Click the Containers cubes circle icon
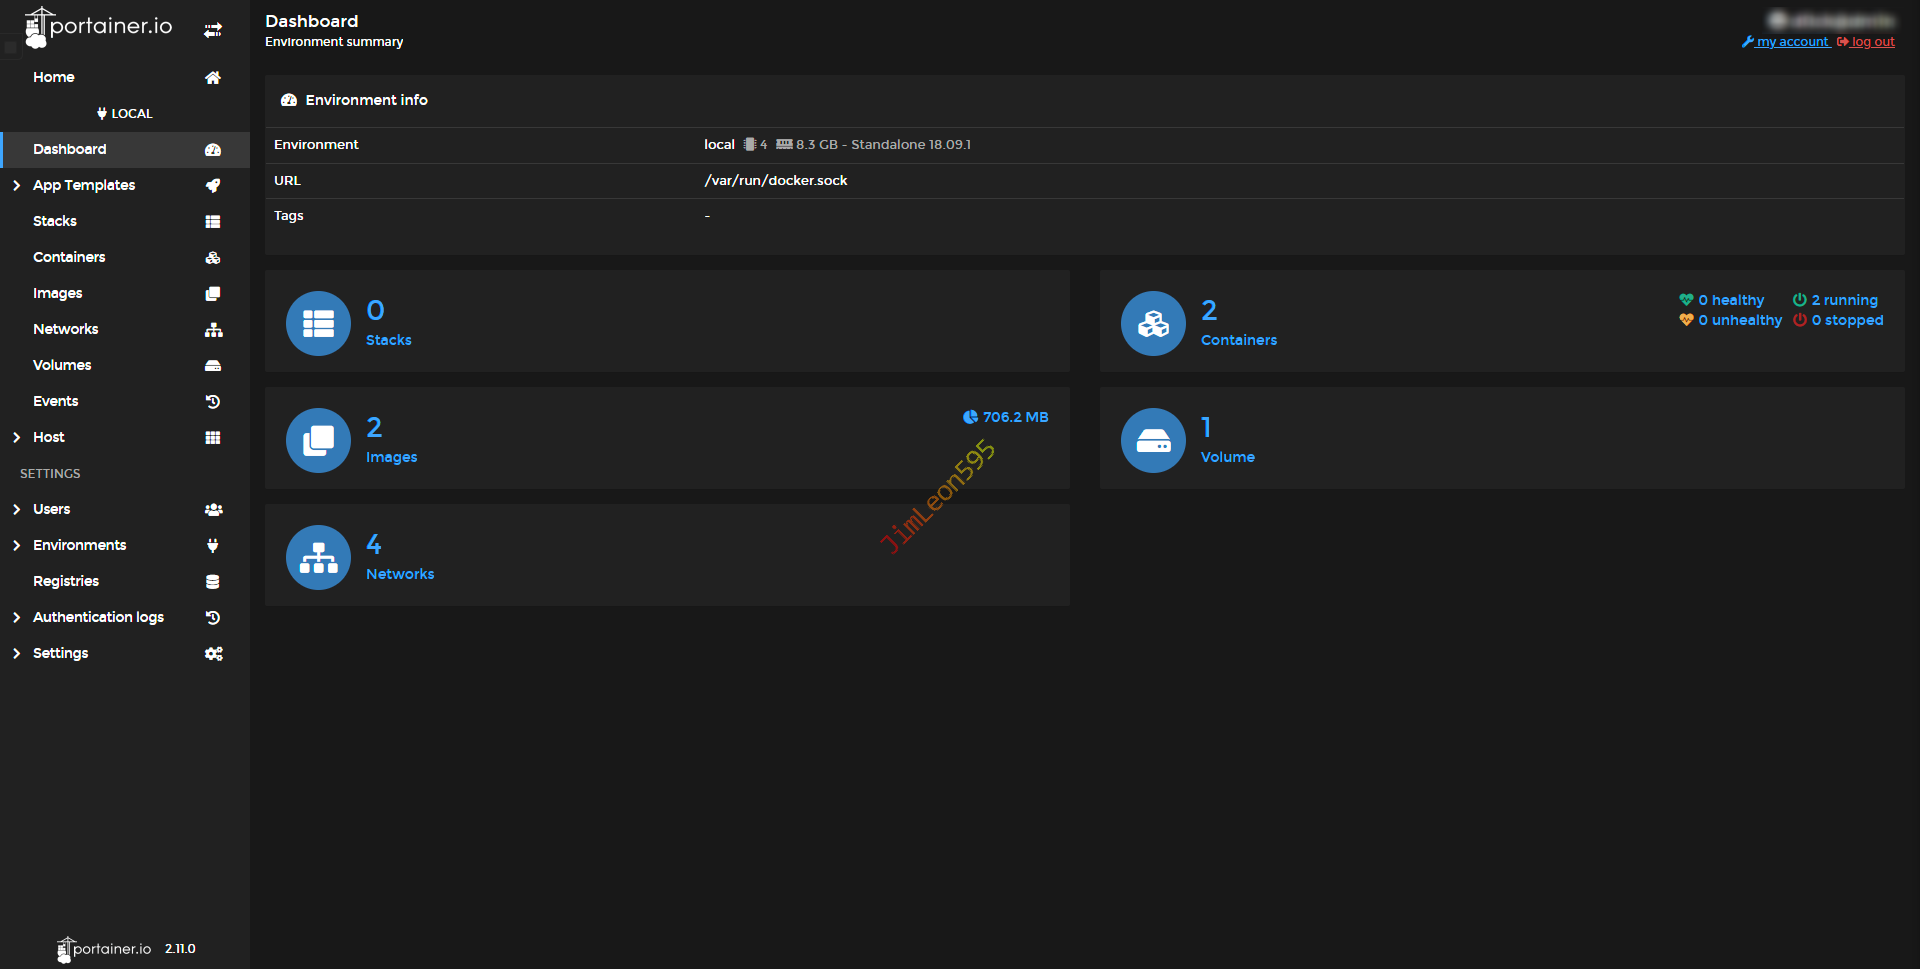Image resolution: width=1920 pixels, height=969 pixels. point(1153,323)
